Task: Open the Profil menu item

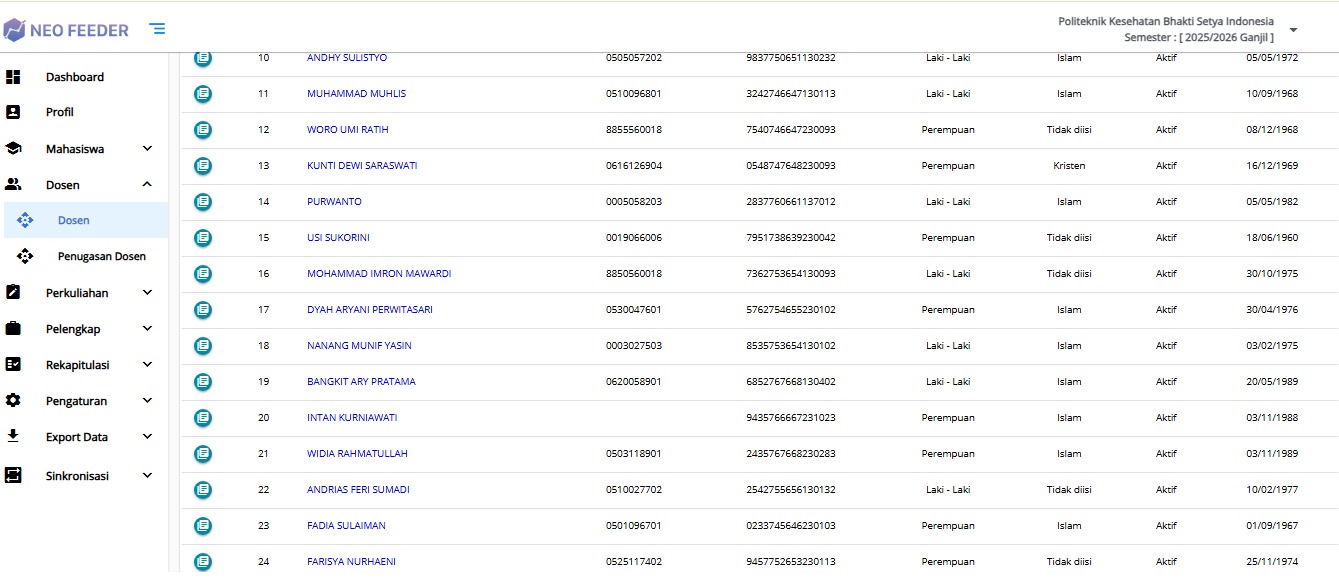Action: click(x=60, y=113)
